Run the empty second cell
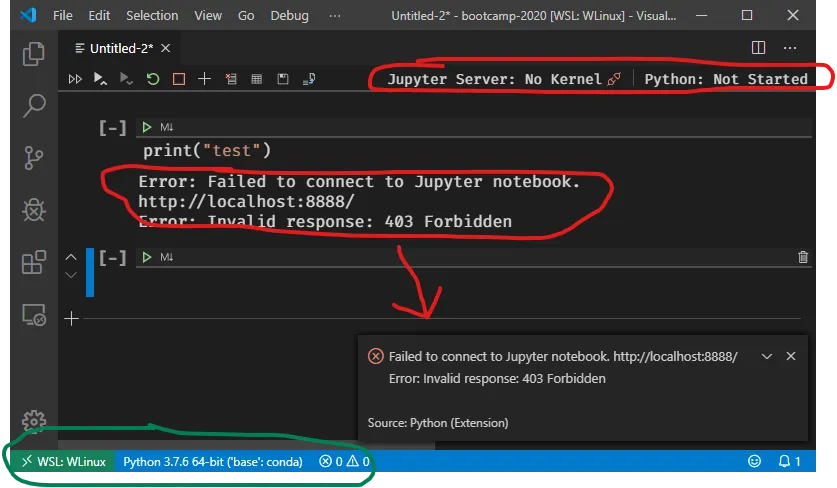837x488 pixels. pos(147,257)
